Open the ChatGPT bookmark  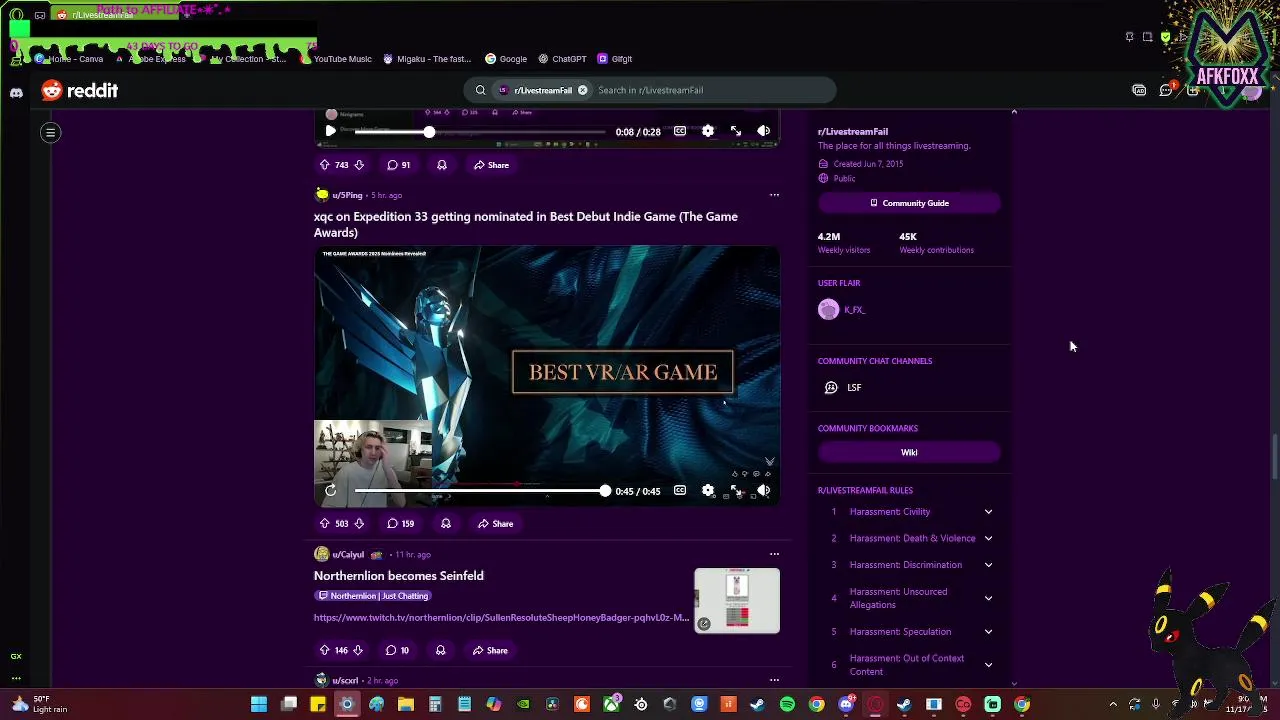(562, 59)
